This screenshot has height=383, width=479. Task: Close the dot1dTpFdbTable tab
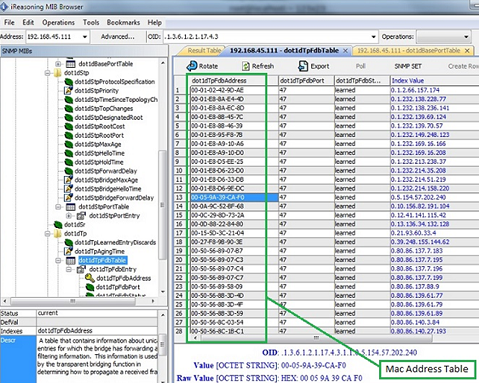(x=346, y=51)
